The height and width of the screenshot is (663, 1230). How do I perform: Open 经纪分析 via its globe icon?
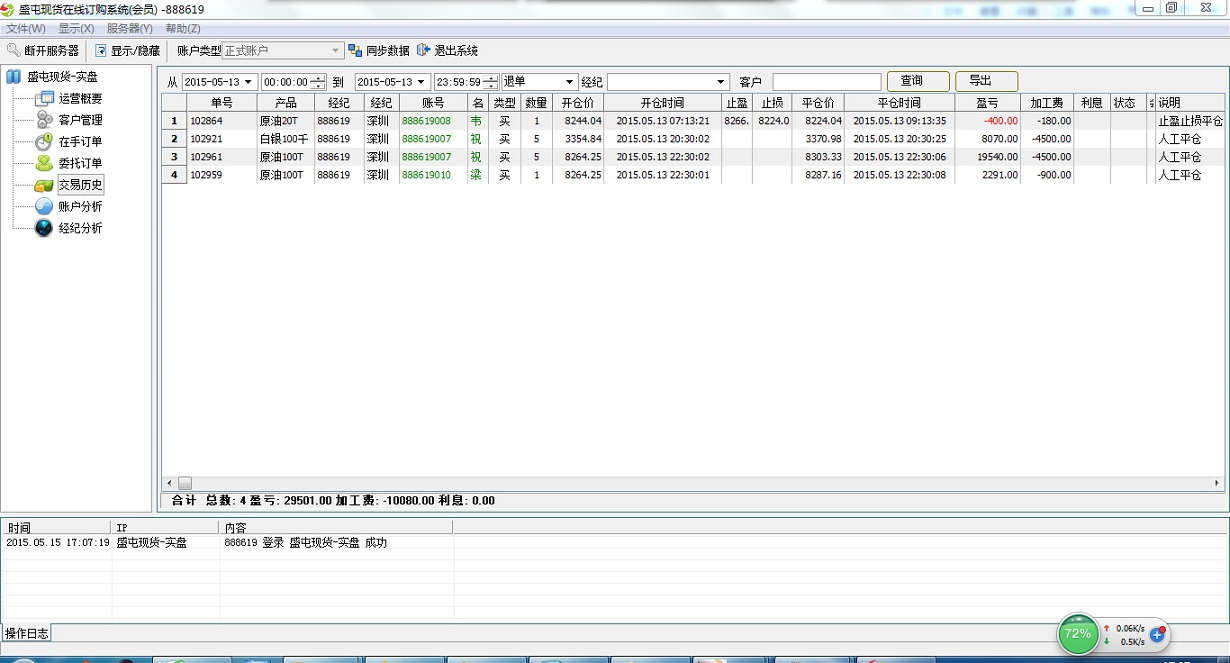pyautogui.click(x=44, y=228)
